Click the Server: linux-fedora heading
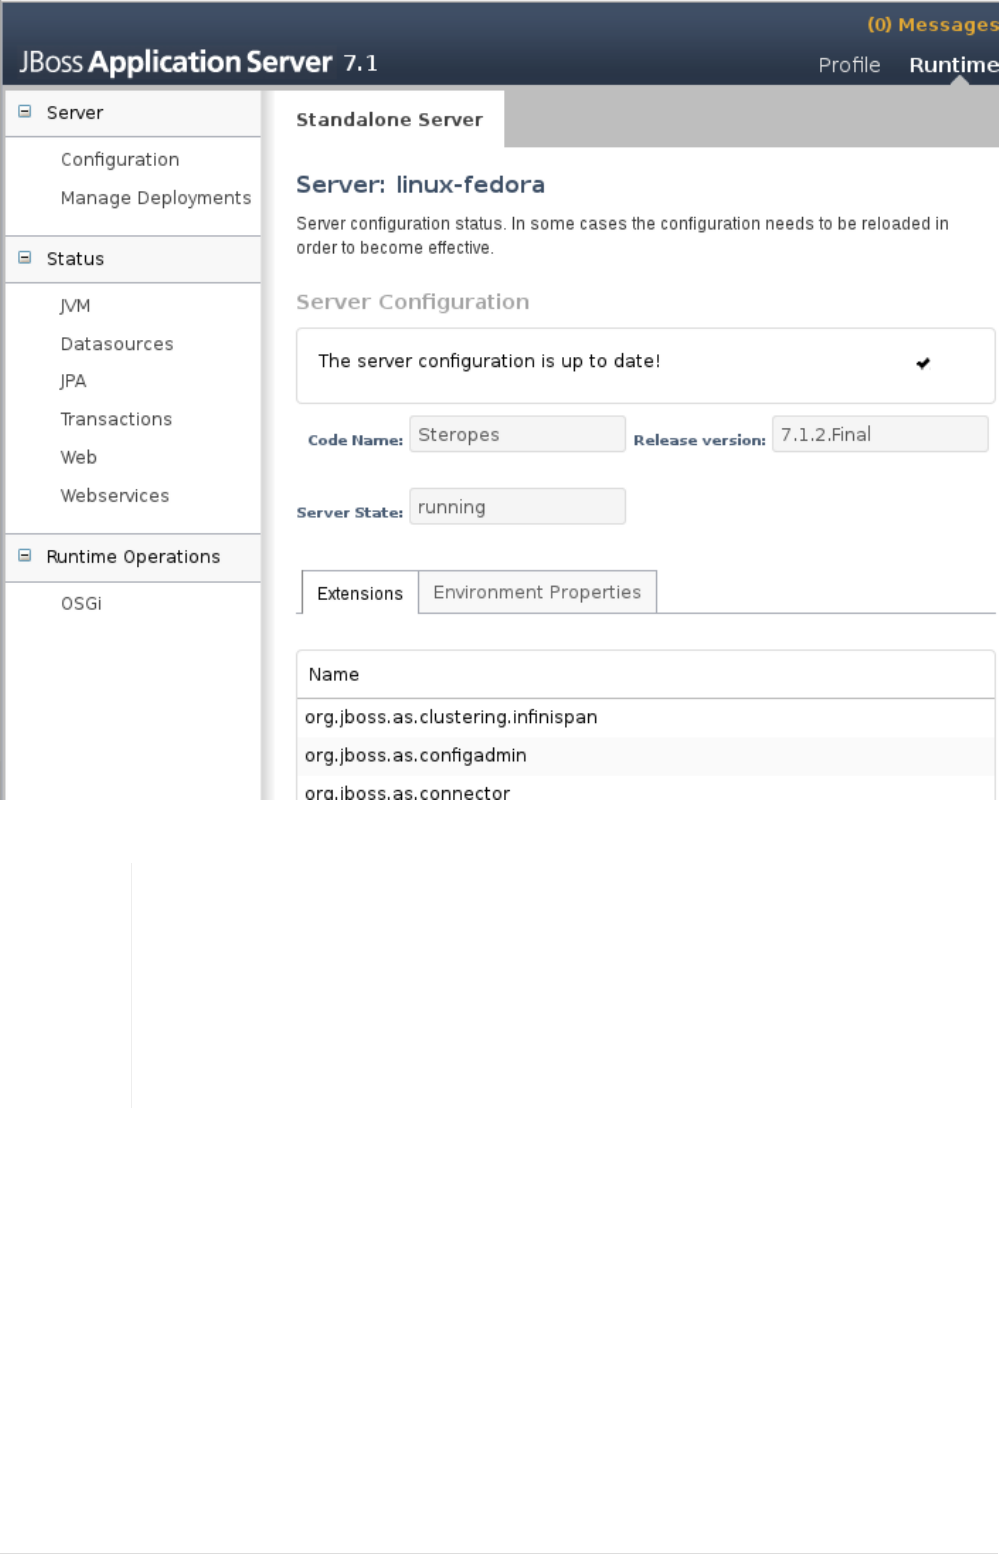 tap(420, 184)
